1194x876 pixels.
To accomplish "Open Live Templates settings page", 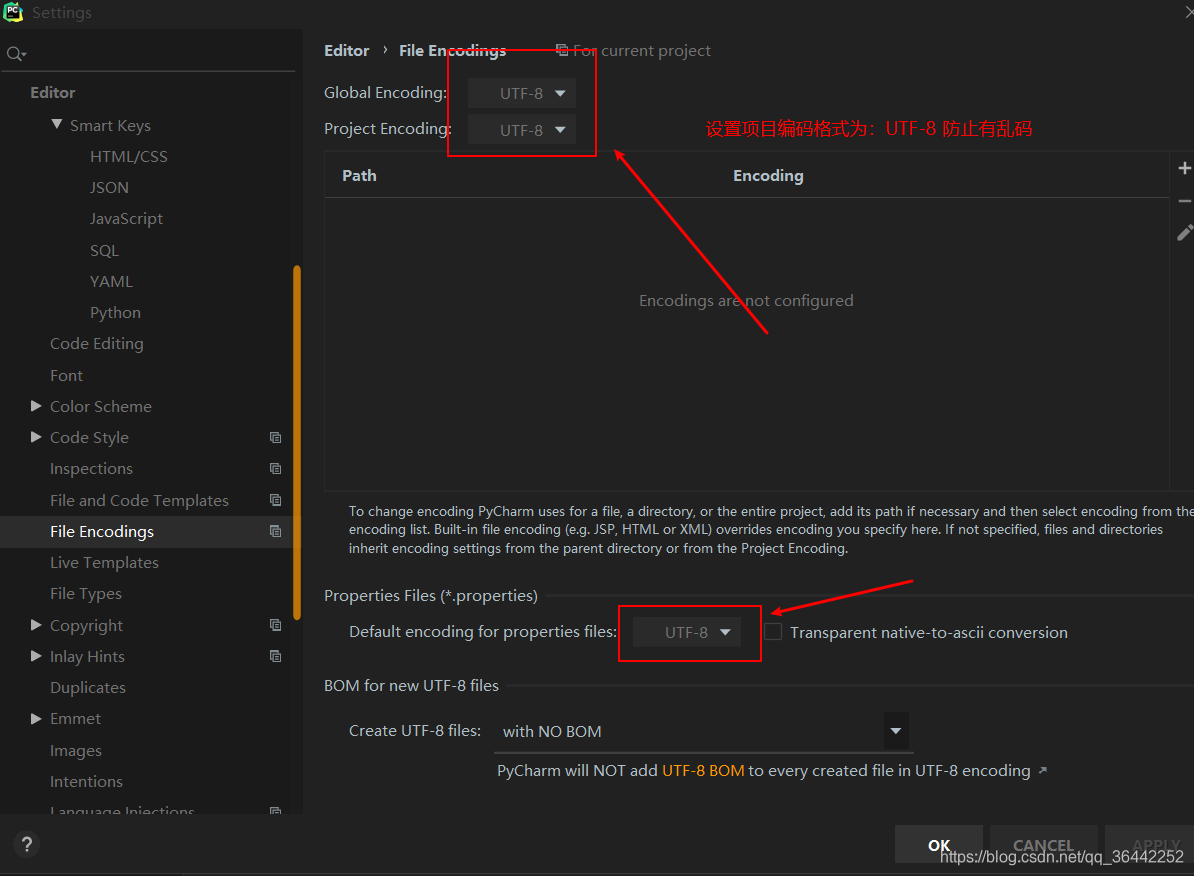I will (x=104, y=562).
